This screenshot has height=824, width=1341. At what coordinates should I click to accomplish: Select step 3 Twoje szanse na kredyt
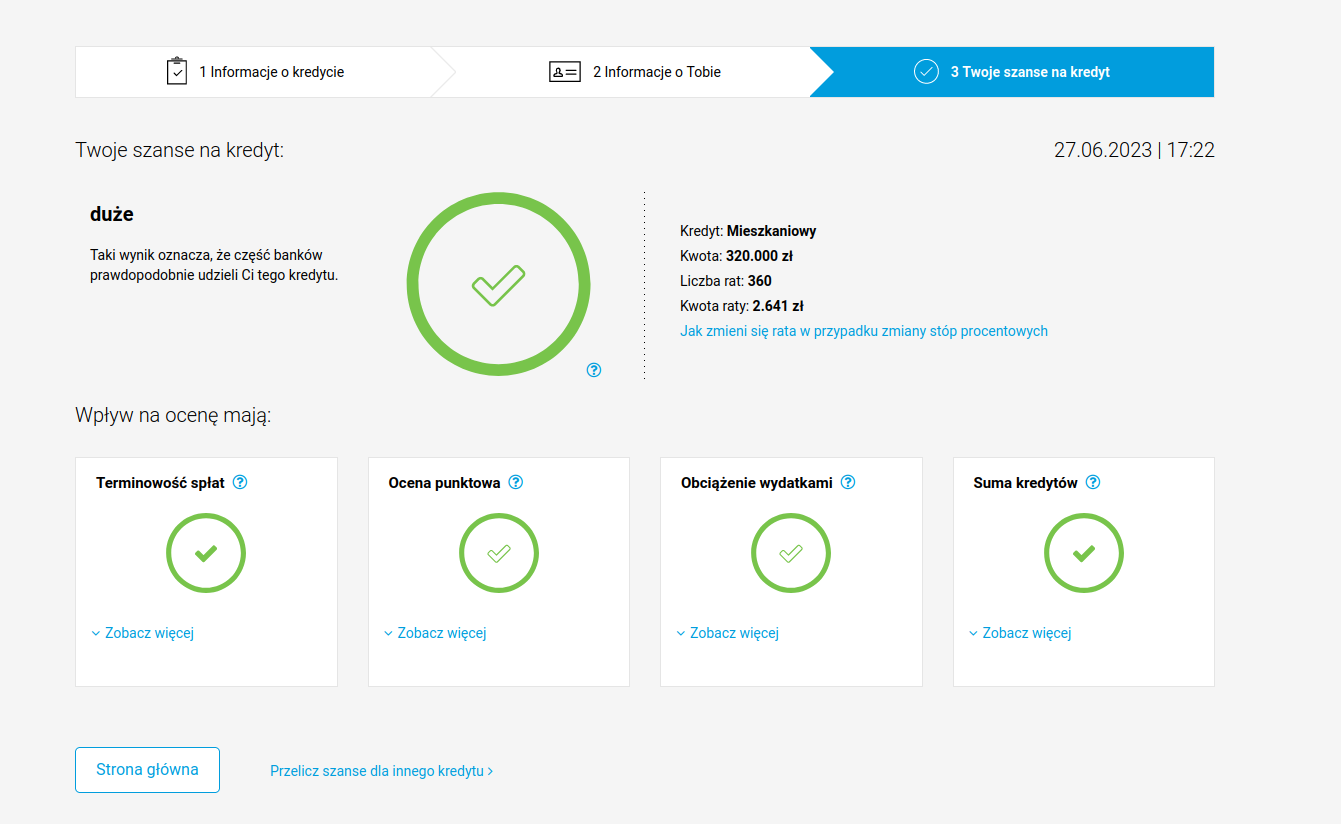pyautogui.click(x=1012, y=72)
